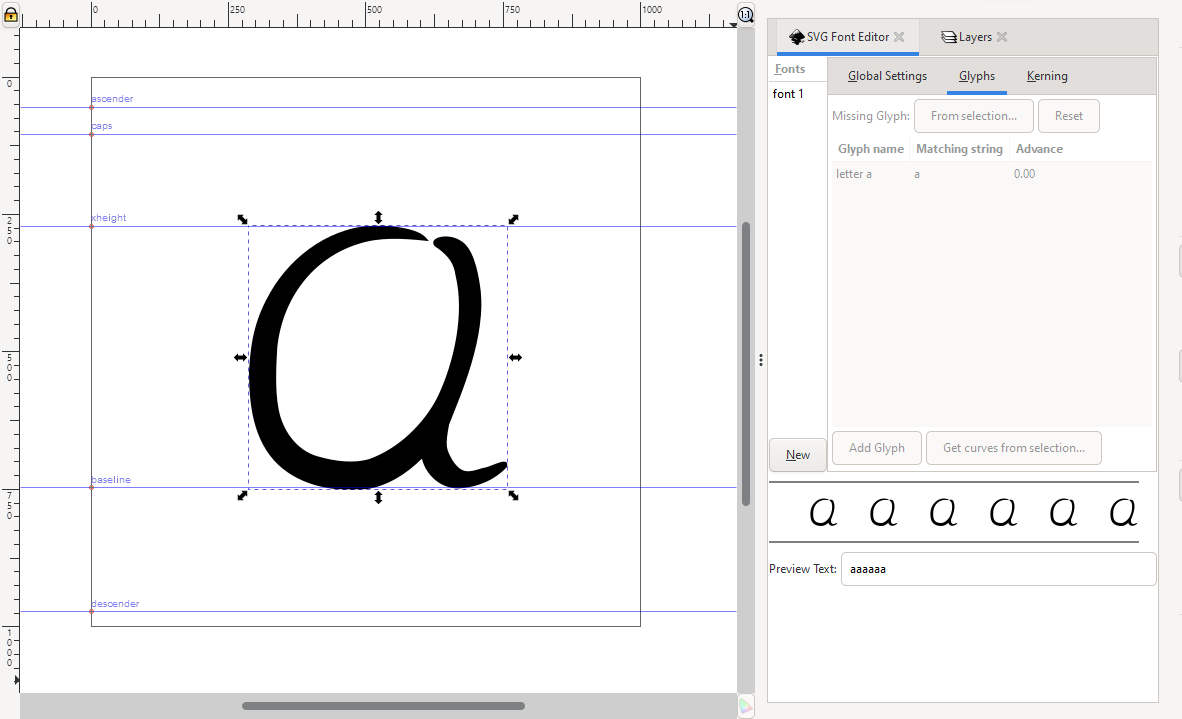The image size is (1182, 719).
Task: Click the Reset button
Action: tap(1068, 116)
